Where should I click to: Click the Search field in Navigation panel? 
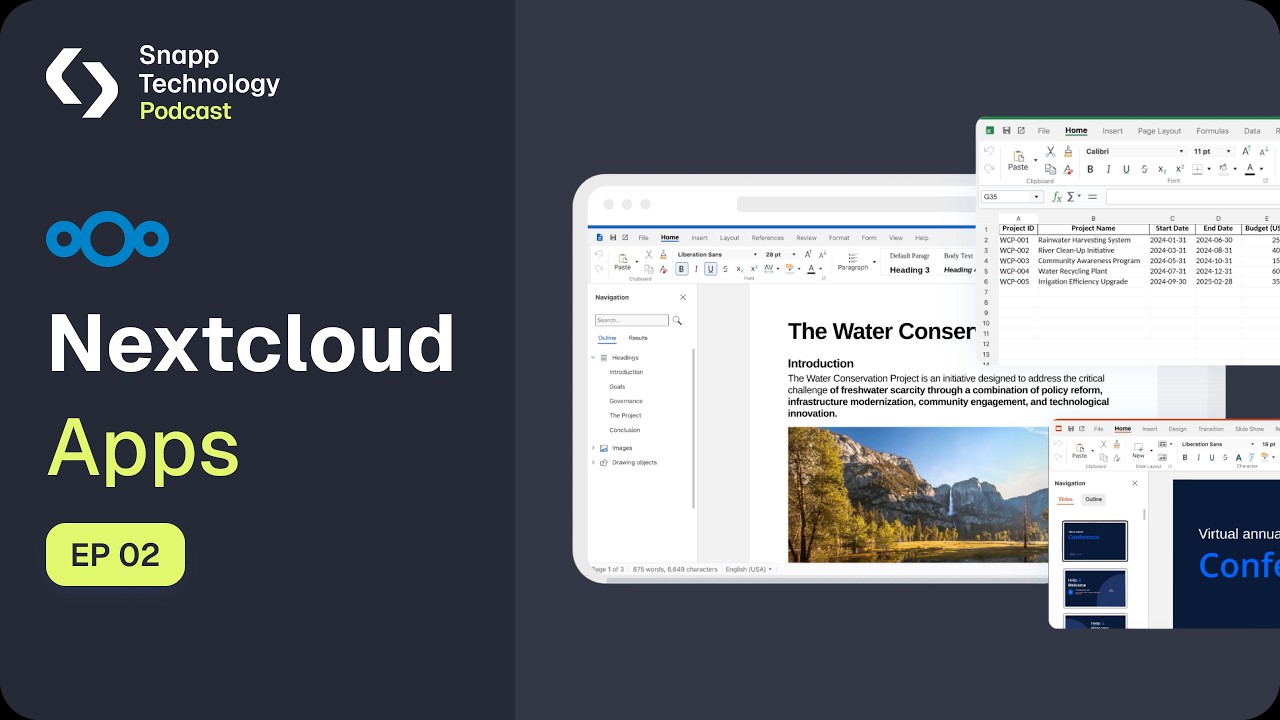pyautogui.click(x=632, y=321)
